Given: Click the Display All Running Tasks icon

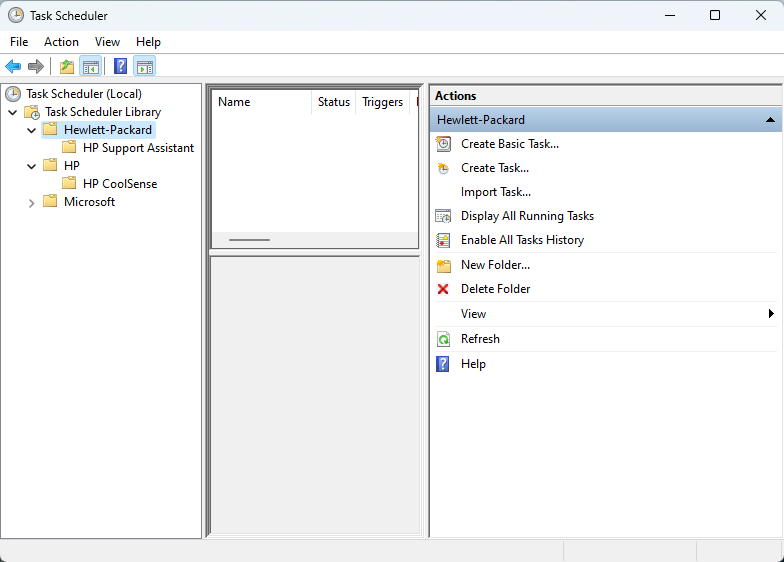Looking at the screenshot, I should click(x=444, y=216).
